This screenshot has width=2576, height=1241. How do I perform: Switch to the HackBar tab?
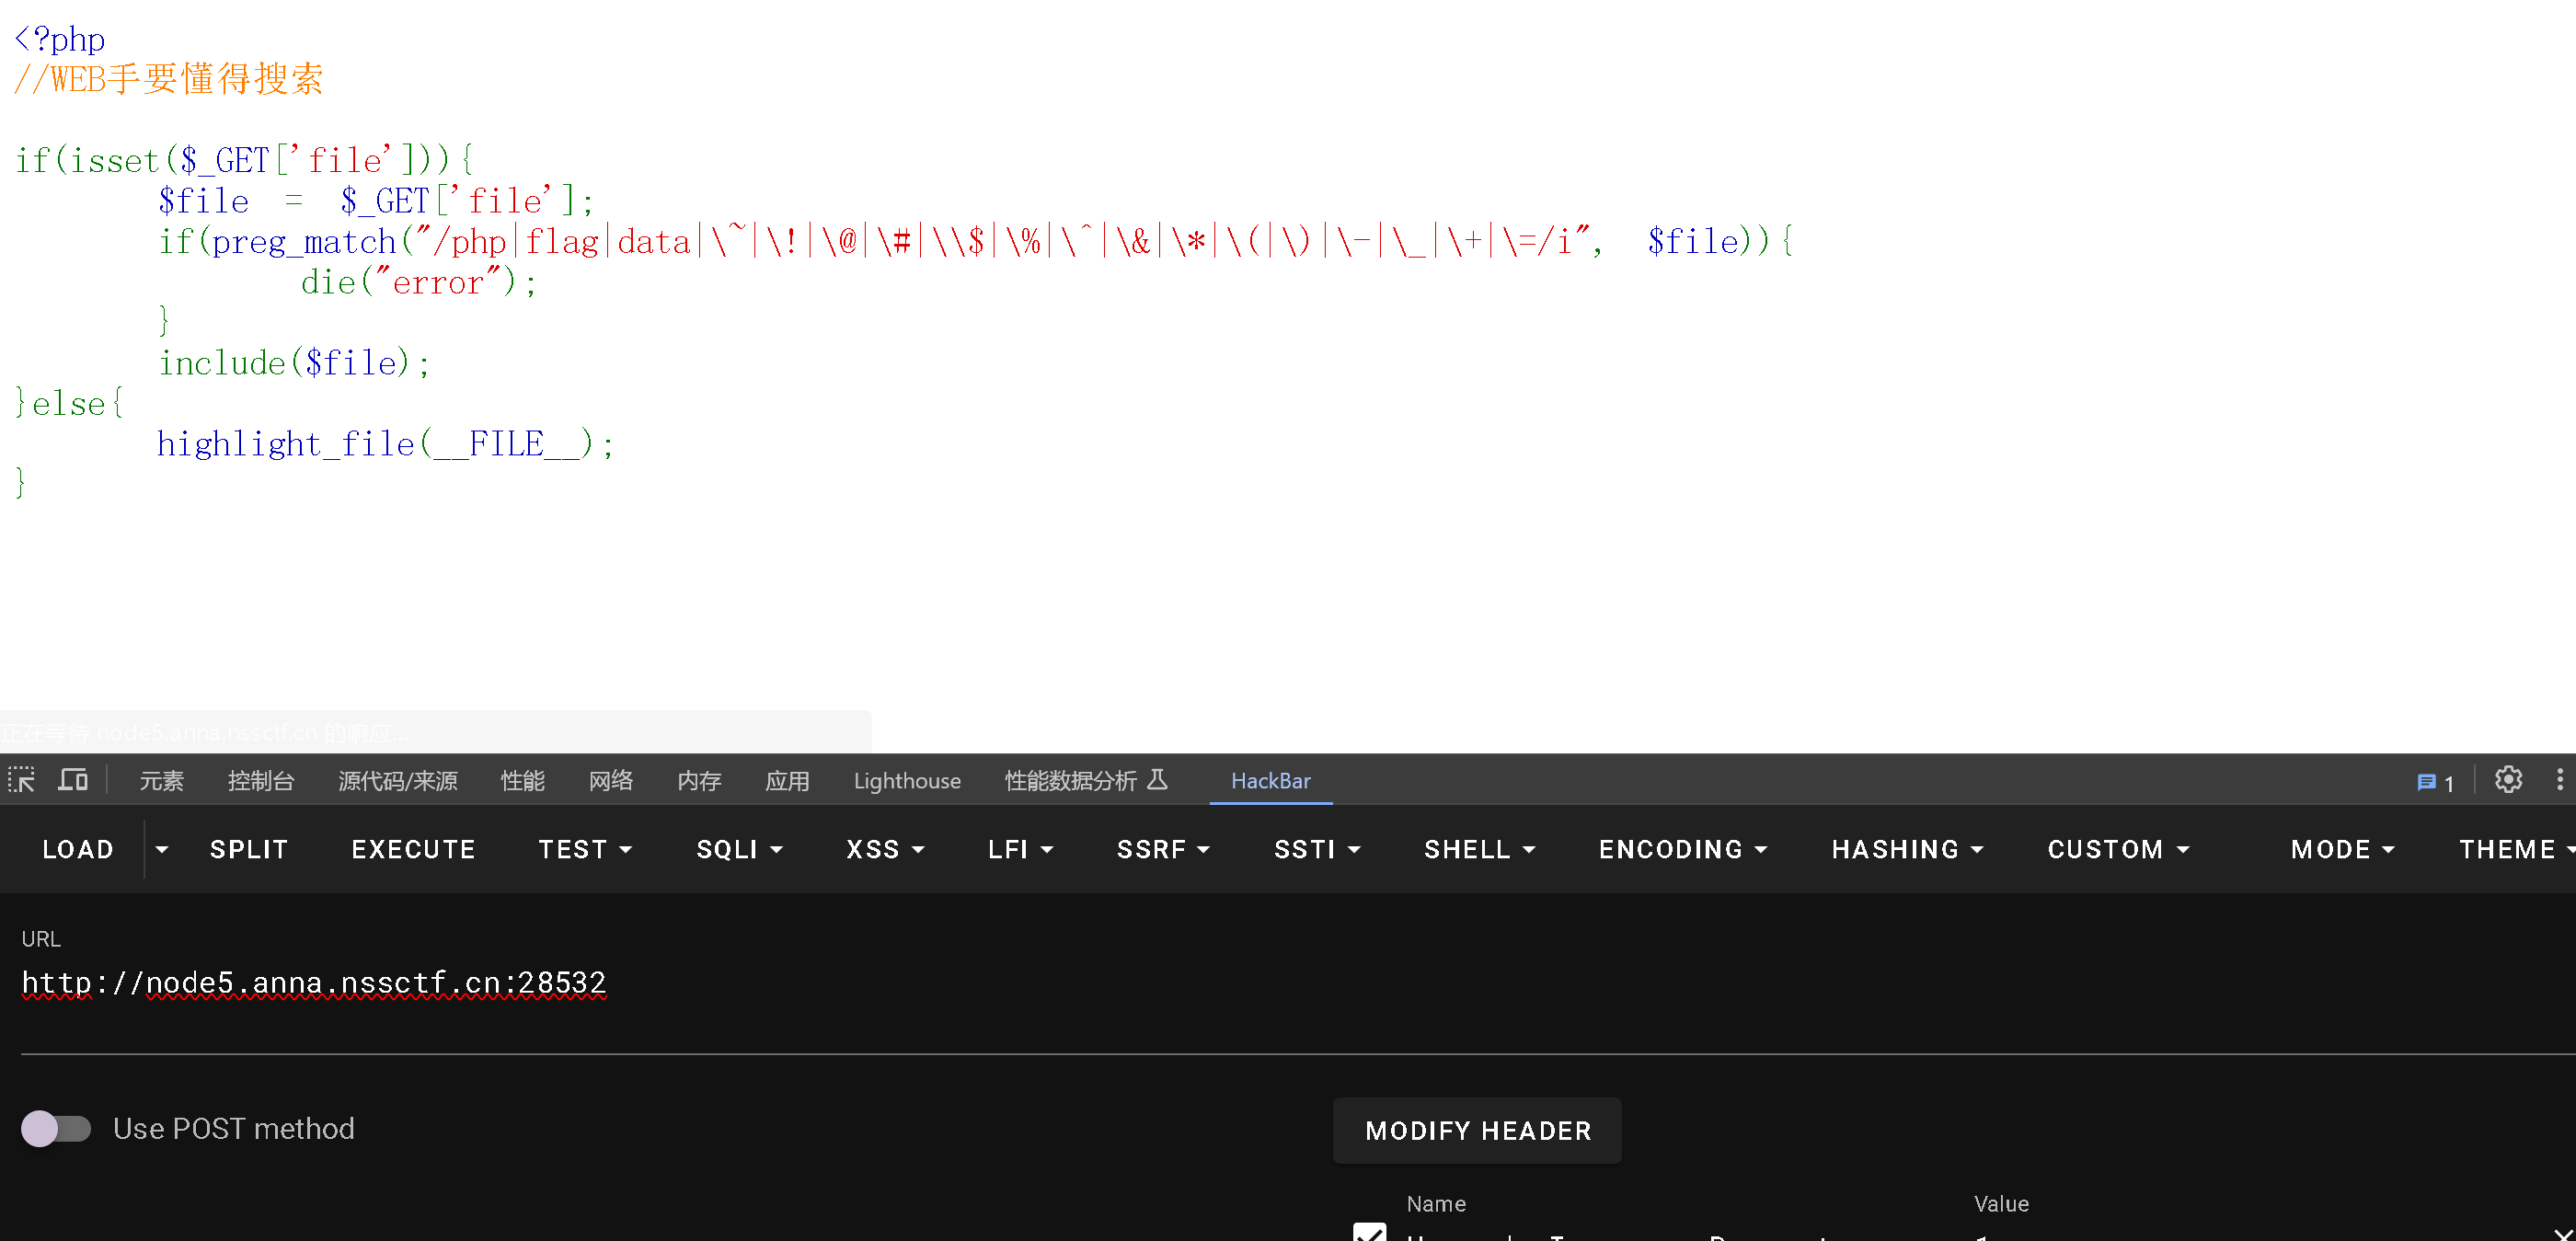coord(1270,780)
